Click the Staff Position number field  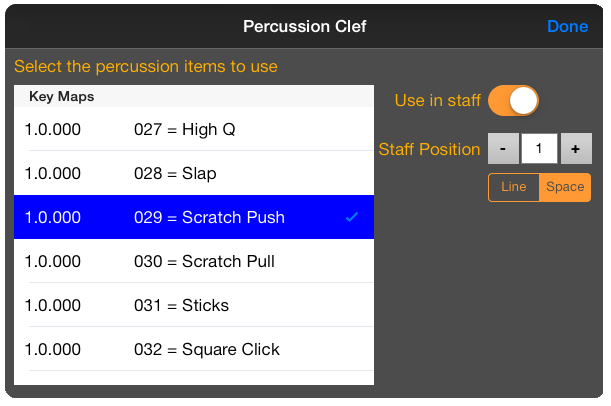(539, 149)
